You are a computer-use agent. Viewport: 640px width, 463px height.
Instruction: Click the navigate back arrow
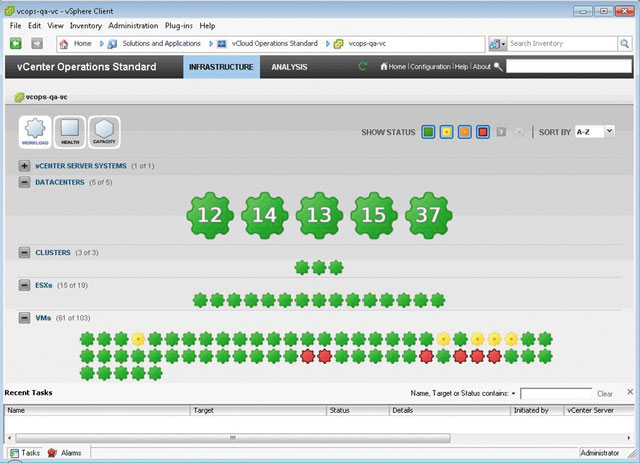[16, 44]
